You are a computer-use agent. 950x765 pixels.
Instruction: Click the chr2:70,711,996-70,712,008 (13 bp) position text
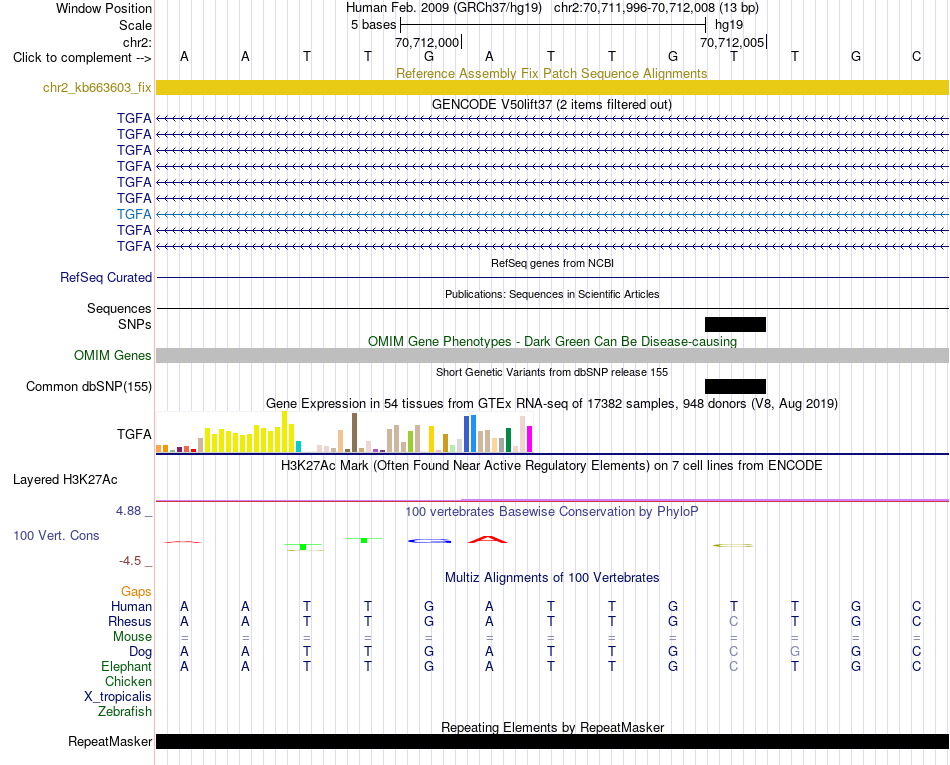(x=656, y=8)
